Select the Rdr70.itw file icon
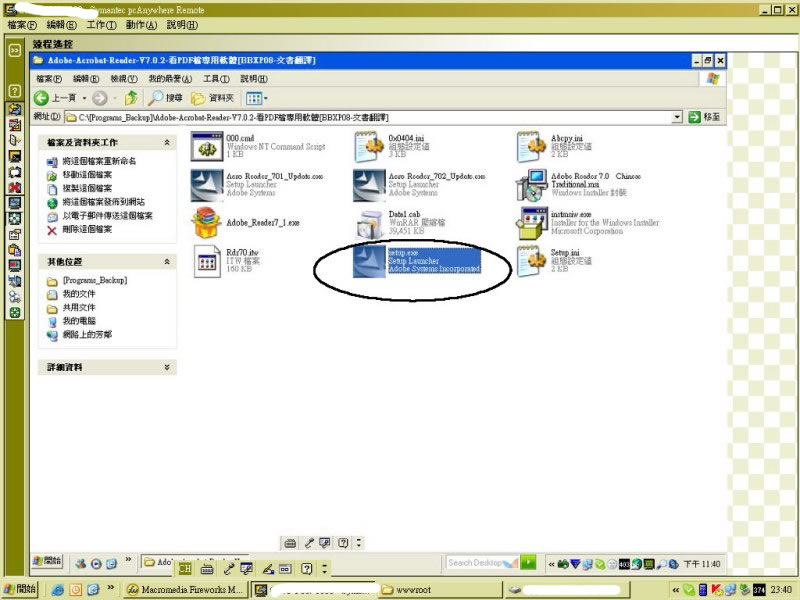The height and width of the screenshot is (600, 800). (x=207, y=261)
